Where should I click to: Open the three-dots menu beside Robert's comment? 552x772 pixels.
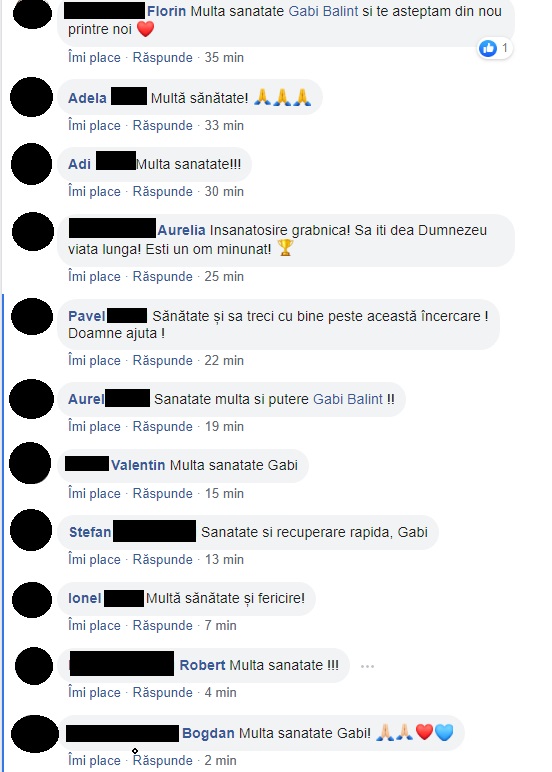pyautogui.click(x=367, y=666)
